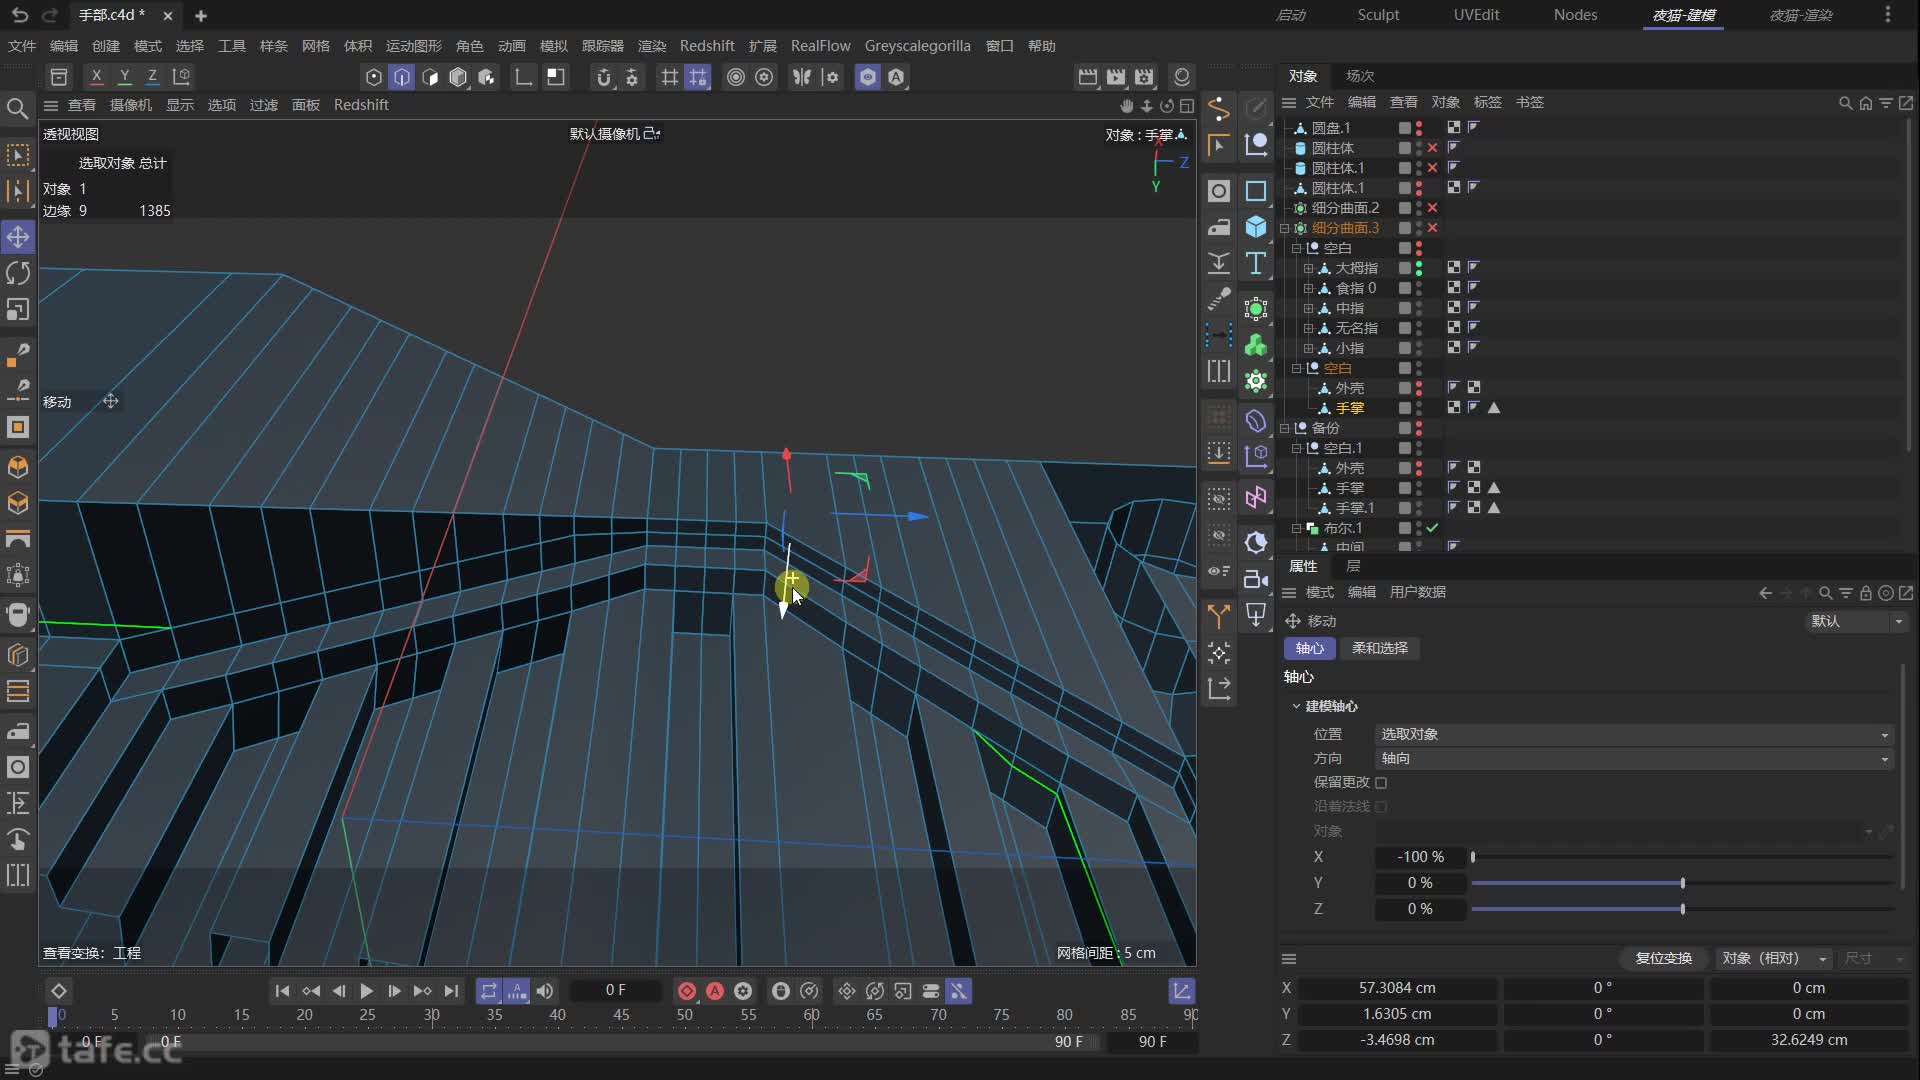The height and width of the screenshot is (1080, 1920).
Task: Adjust the X axis percentage slider
Action: click(x=1683, y=857)
